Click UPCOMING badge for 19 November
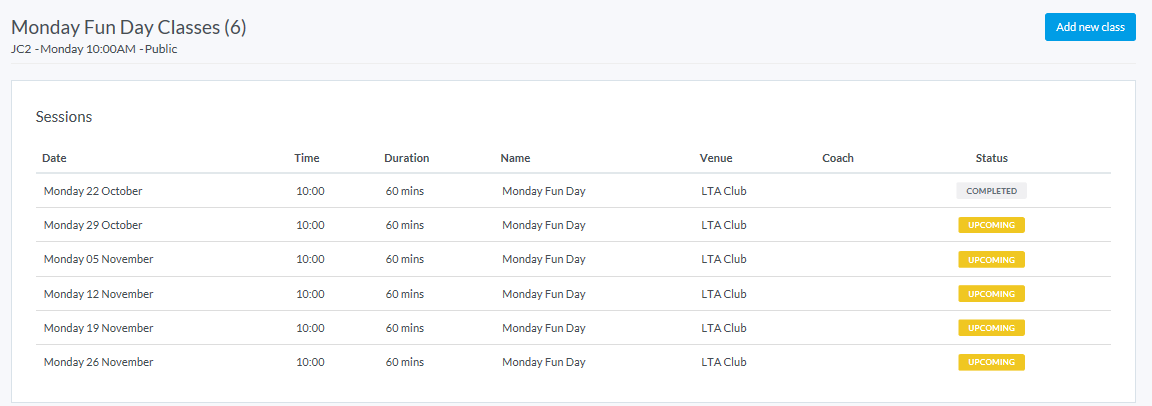The width and height of the screenshot is (1152, 406). (991, 328)
